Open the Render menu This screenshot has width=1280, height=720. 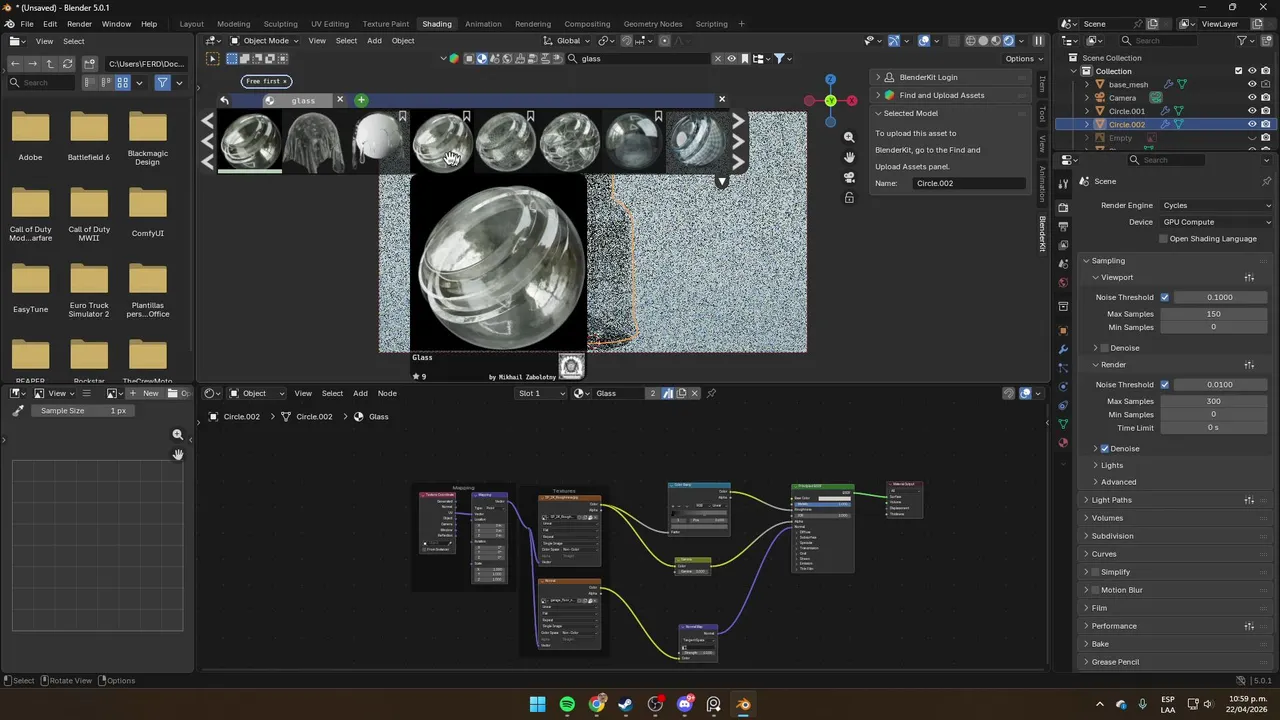(x=79, y=24)
